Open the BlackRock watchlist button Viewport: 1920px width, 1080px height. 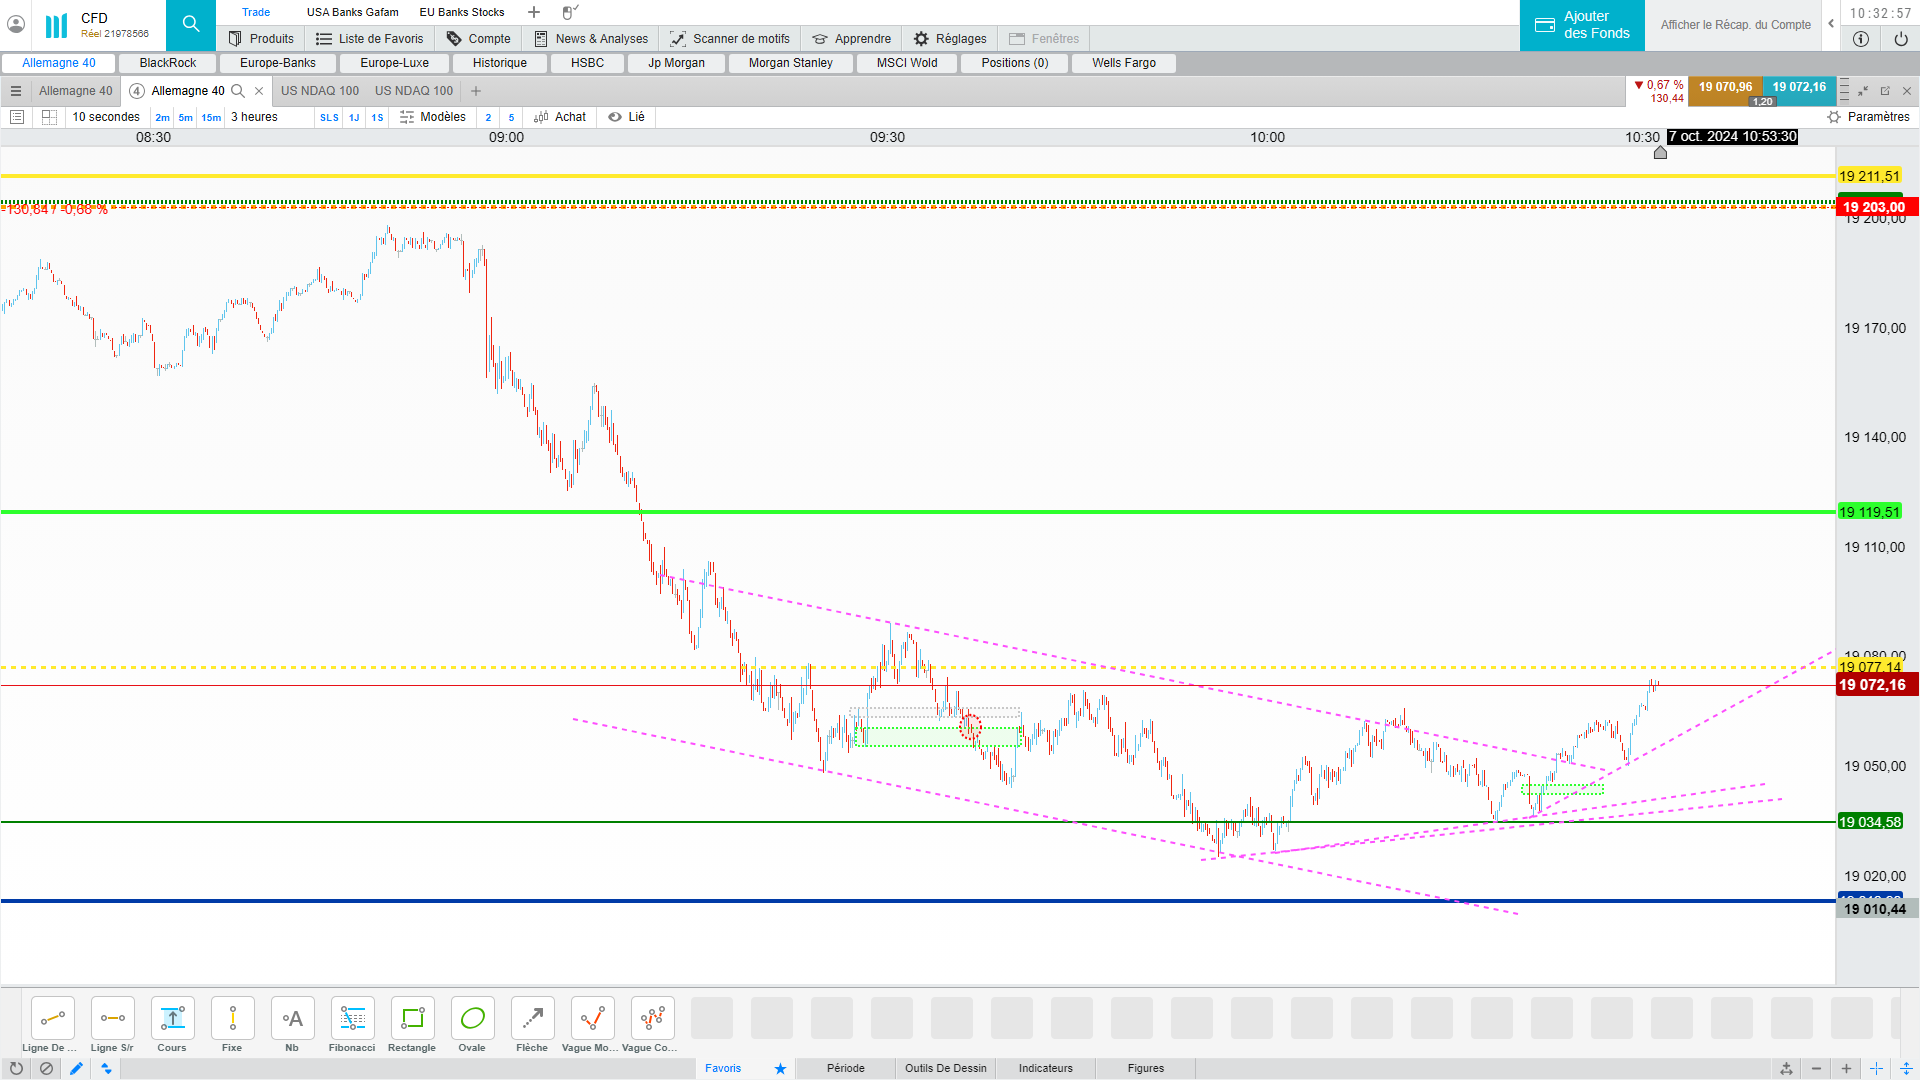168,63
